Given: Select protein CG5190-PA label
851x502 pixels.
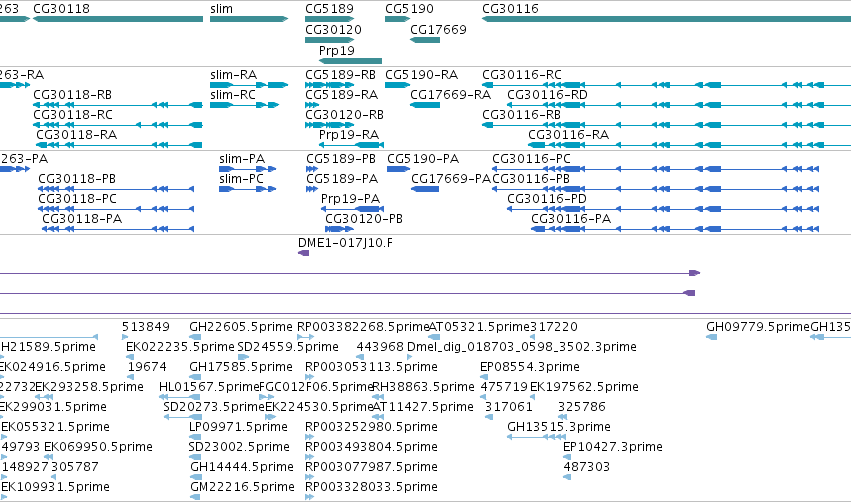Looking at the screenshot, I should 423,158.
